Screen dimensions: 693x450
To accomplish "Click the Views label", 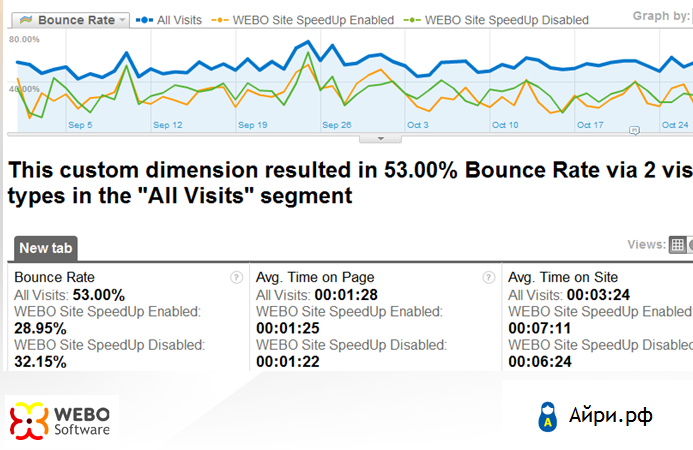I will (x=647, y=244).
